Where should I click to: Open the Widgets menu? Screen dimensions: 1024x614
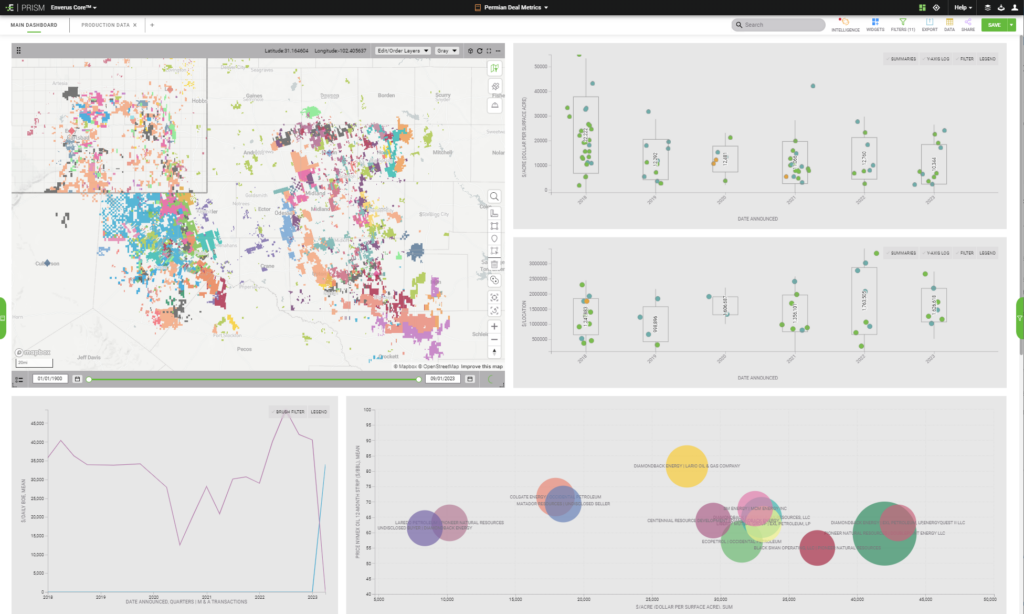coord(875,23)
